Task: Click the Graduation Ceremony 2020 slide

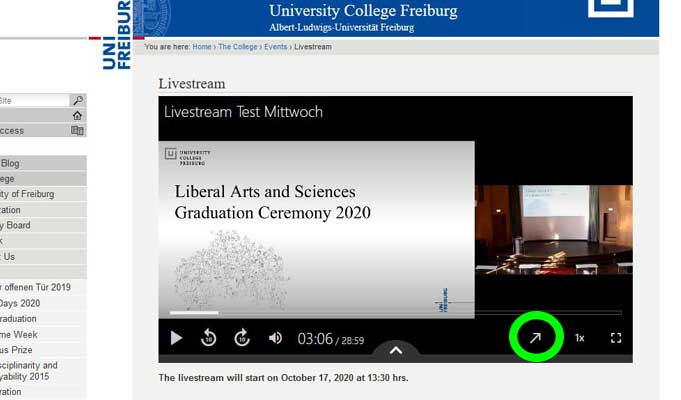Action: pos(316,229)
